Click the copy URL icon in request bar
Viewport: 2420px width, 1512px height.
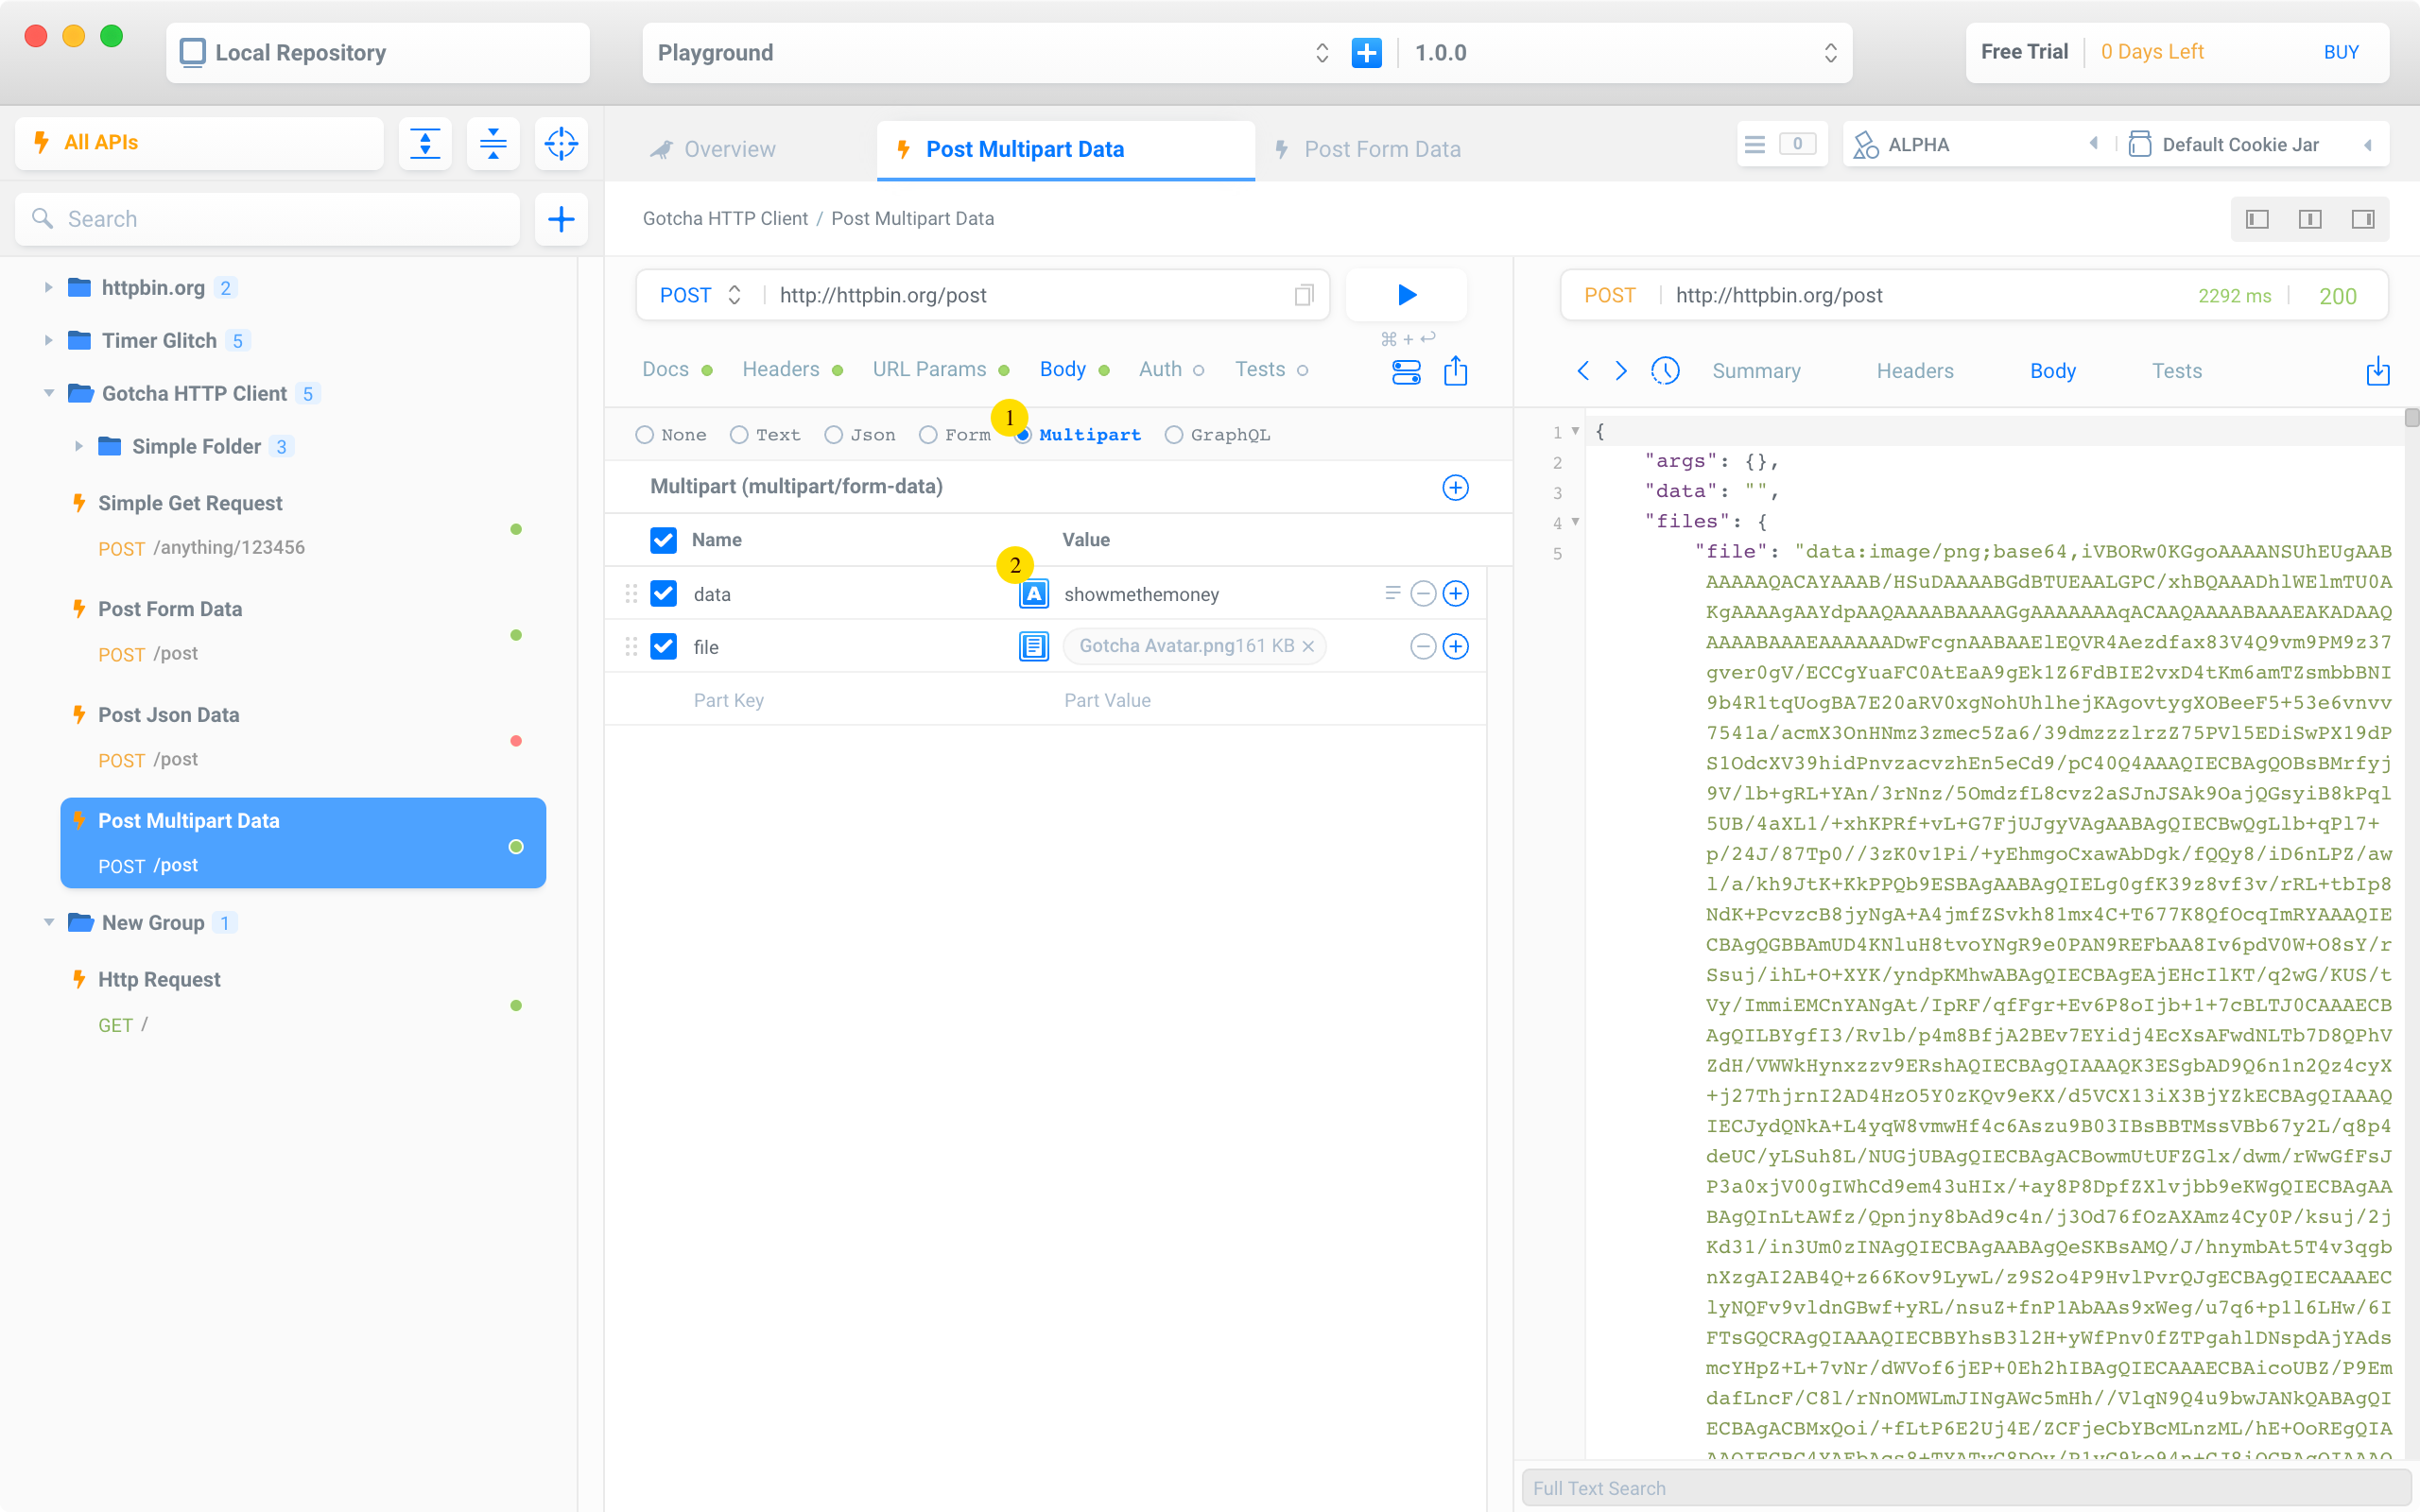pyautogui.click(x=1303, y=295)
